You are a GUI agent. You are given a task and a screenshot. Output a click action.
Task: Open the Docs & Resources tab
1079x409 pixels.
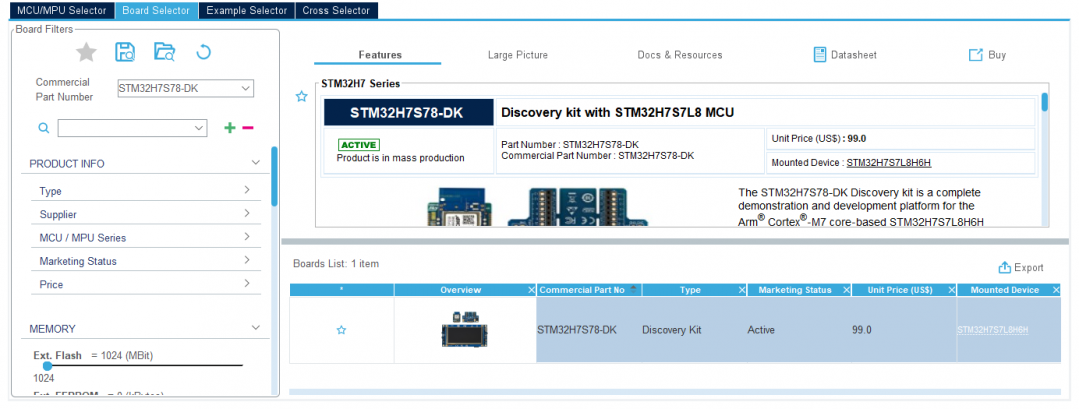(x=680, y=55)
